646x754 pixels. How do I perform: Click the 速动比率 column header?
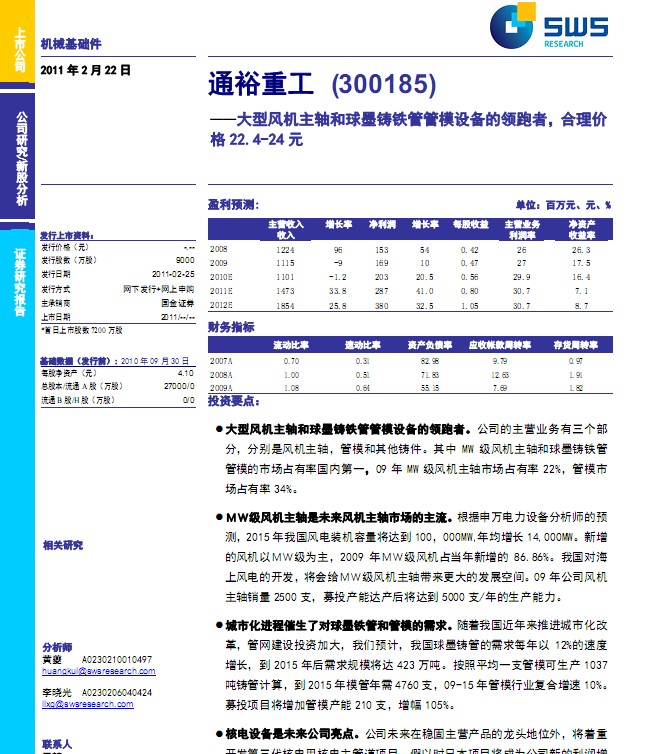click(363, 345)
